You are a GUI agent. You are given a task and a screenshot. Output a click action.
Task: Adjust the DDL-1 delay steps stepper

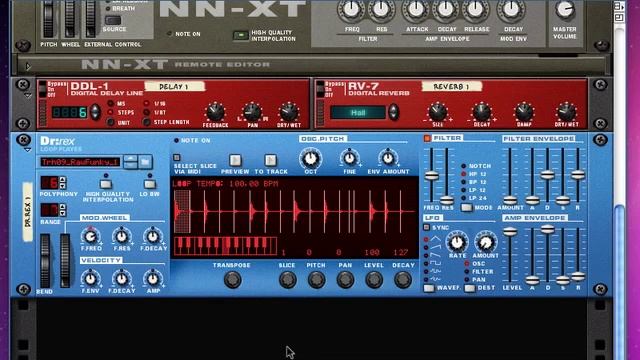tap(95, 112)
